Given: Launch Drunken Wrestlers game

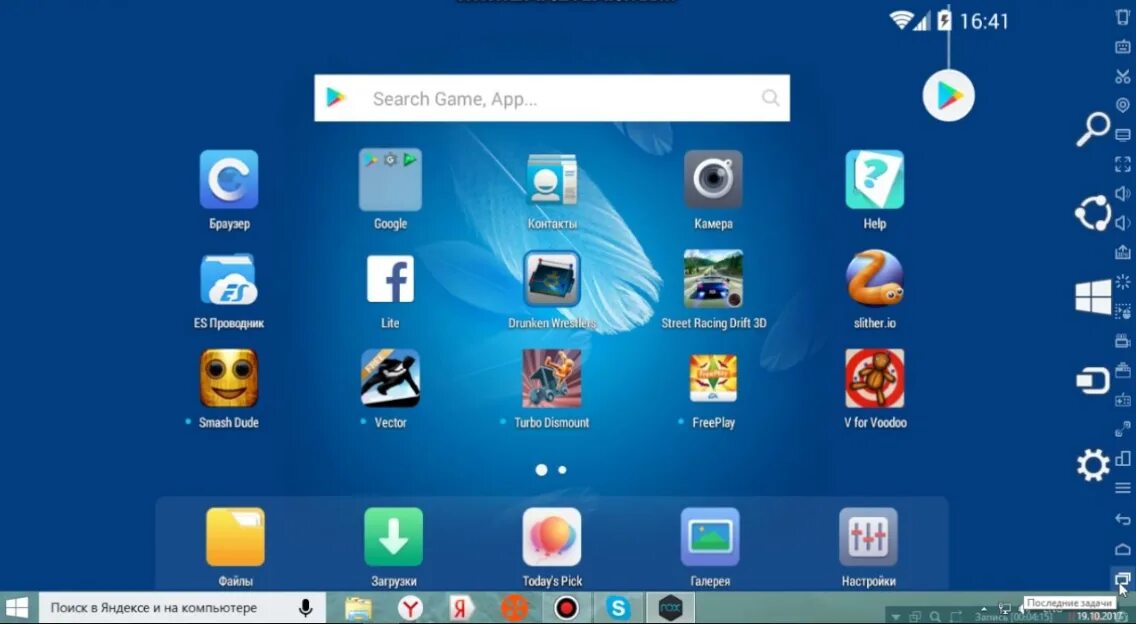Looking at the screenshot, I should 551,279.
